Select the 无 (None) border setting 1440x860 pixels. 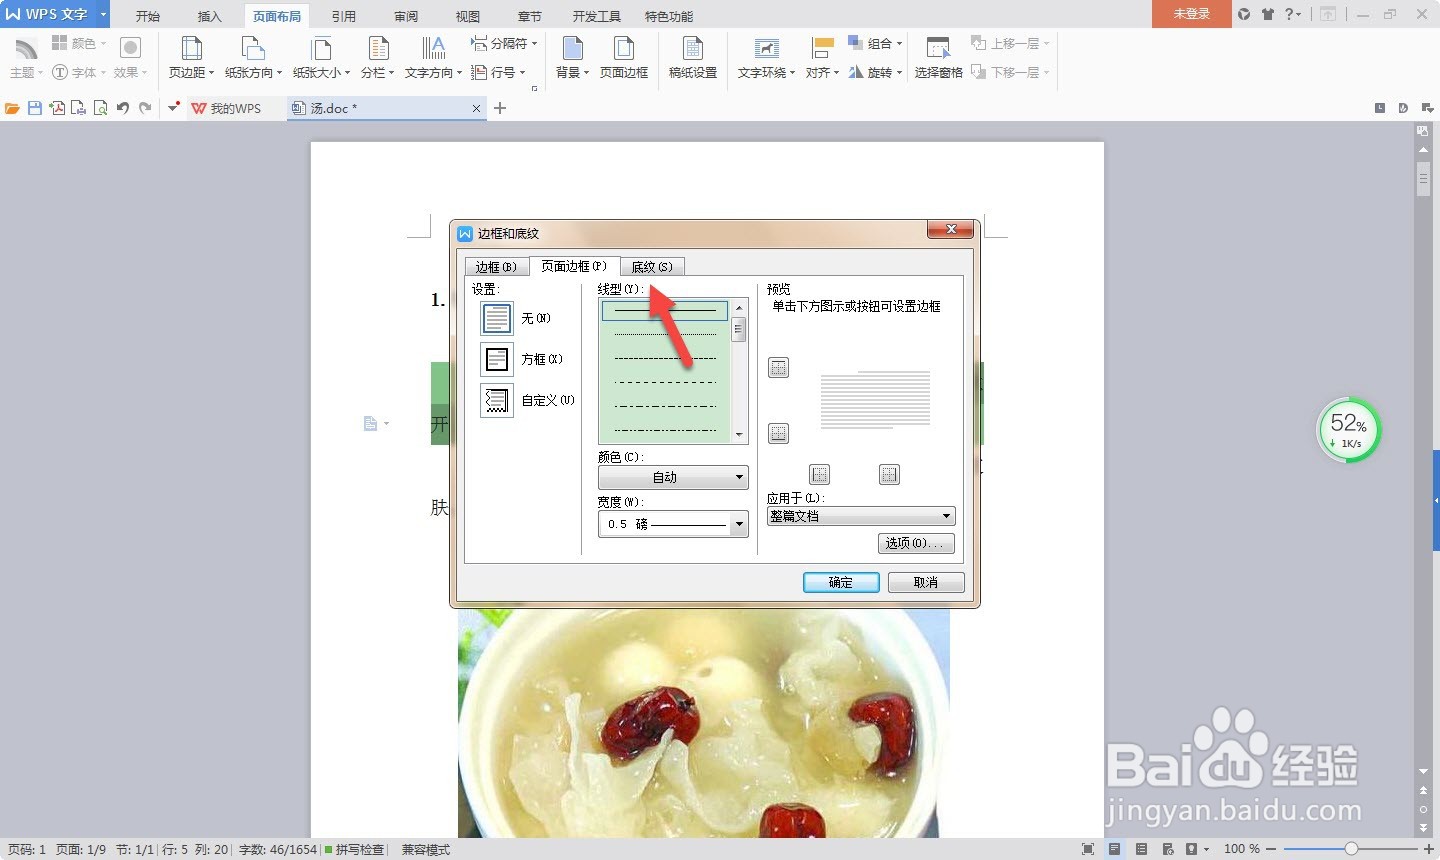click(497, 318)
